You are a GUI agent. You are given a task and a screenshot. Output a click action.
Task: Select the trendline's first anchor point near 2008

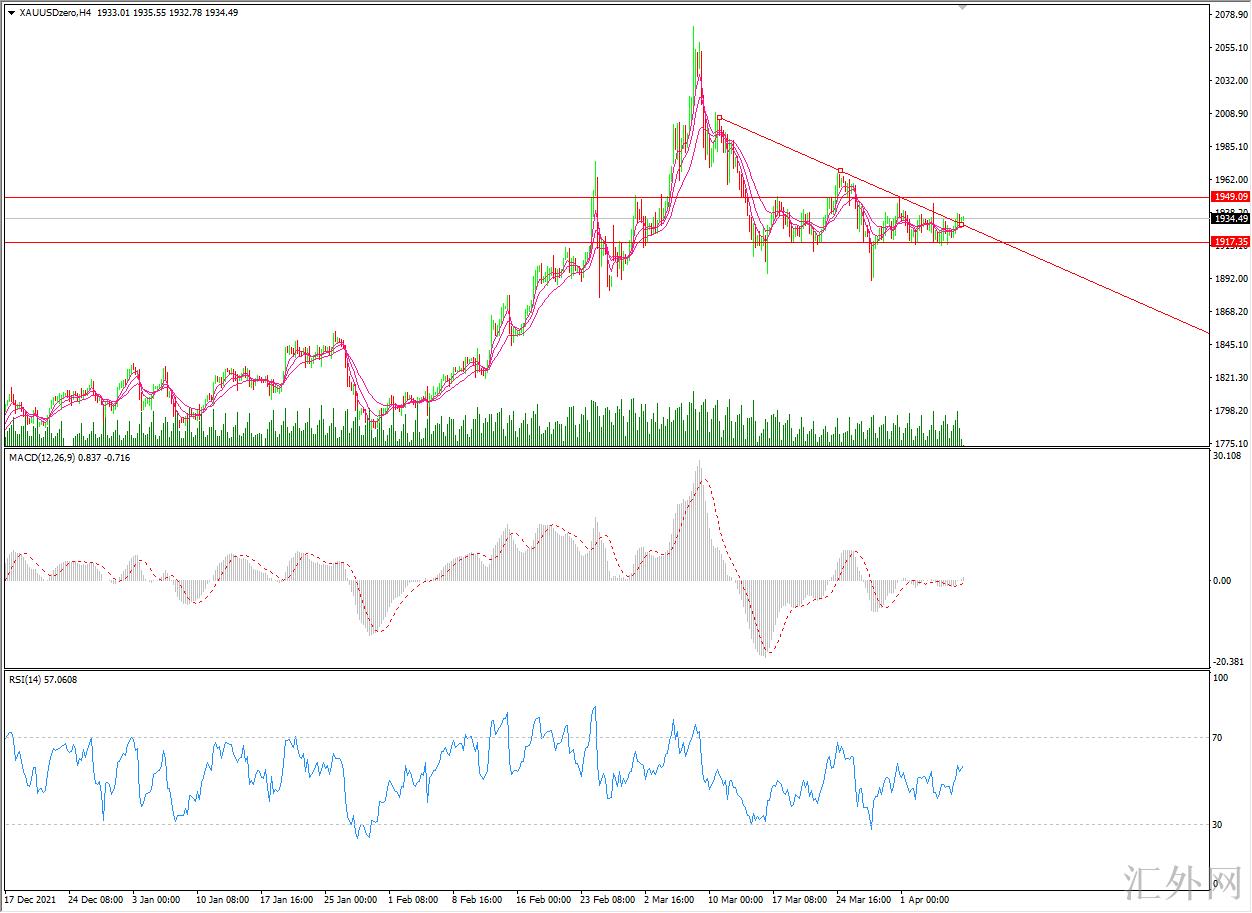(719, 117)
